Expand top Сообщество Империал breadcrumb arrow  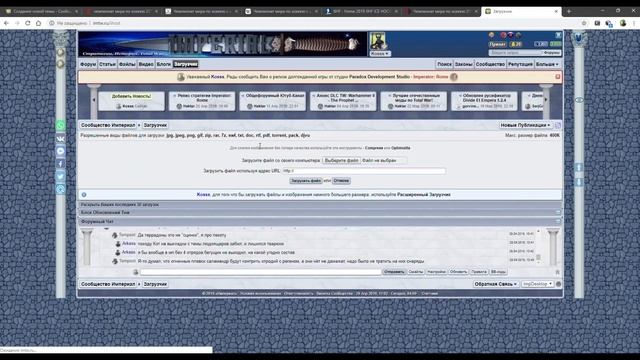[139, 125]
